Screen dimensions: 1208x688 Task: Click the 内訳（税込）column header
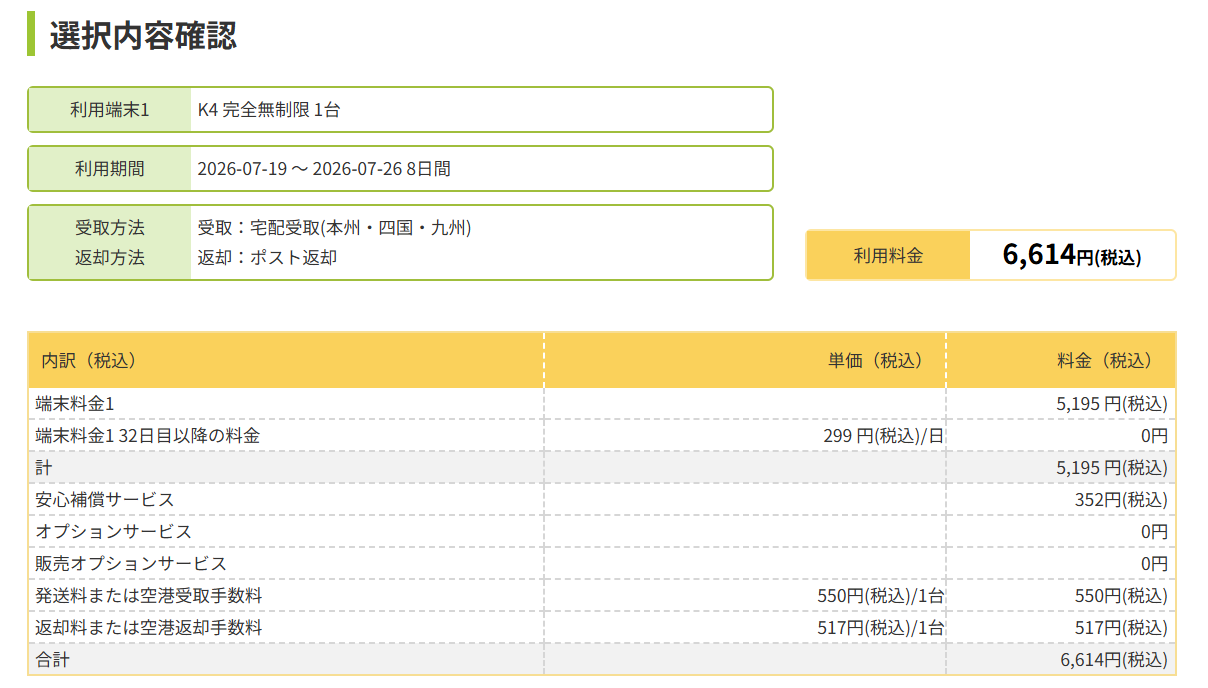click(88, 360)
